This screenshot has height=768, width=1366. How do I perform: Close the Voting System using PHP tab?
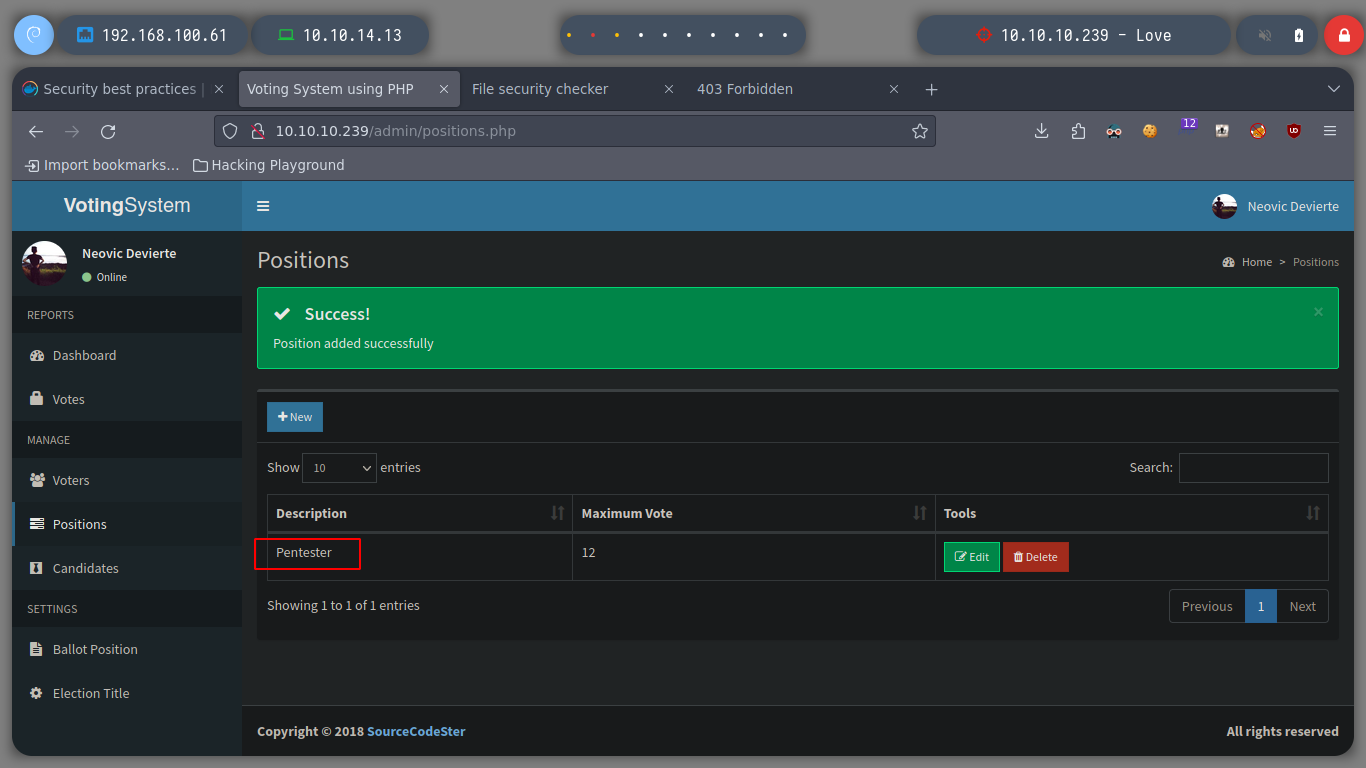pyautogui.click(x=444, y=89)
